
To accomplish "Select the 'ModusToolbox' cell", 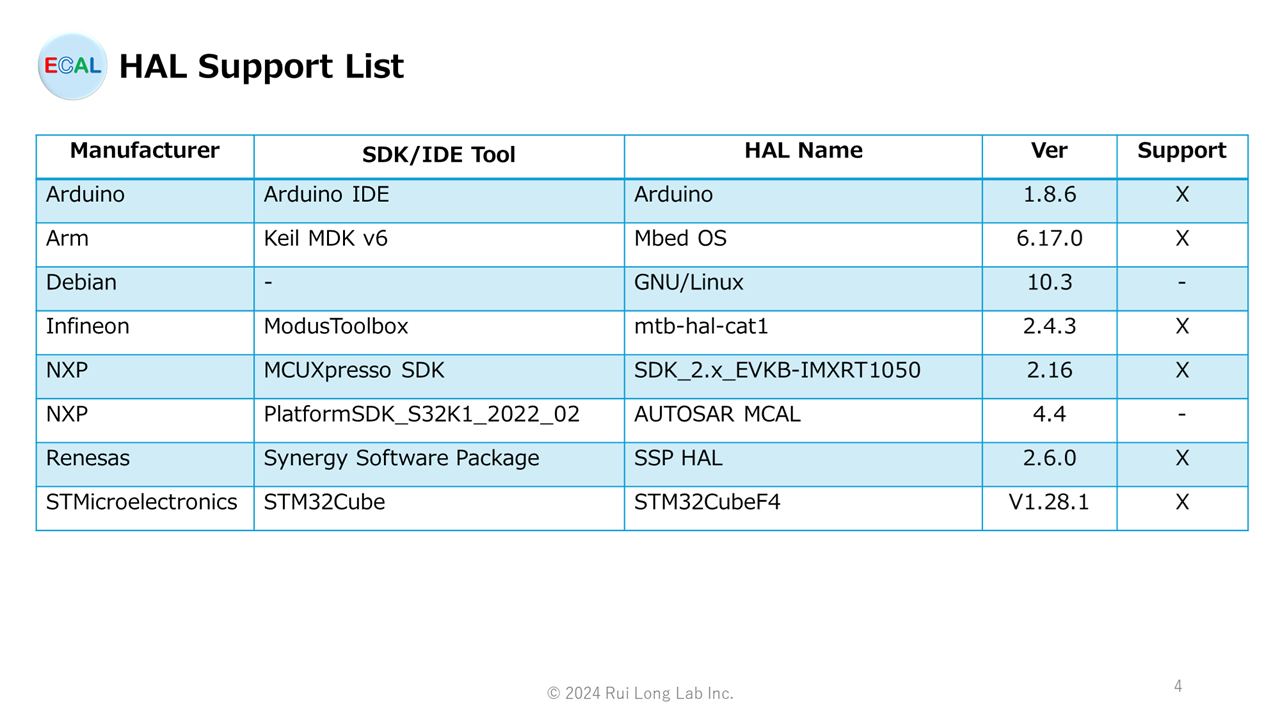I will [439, 333].
